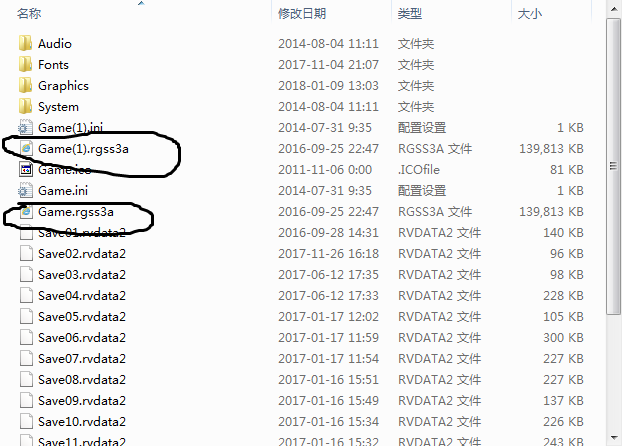
Task: Select the System folder icon
Action: click(25, 106)
